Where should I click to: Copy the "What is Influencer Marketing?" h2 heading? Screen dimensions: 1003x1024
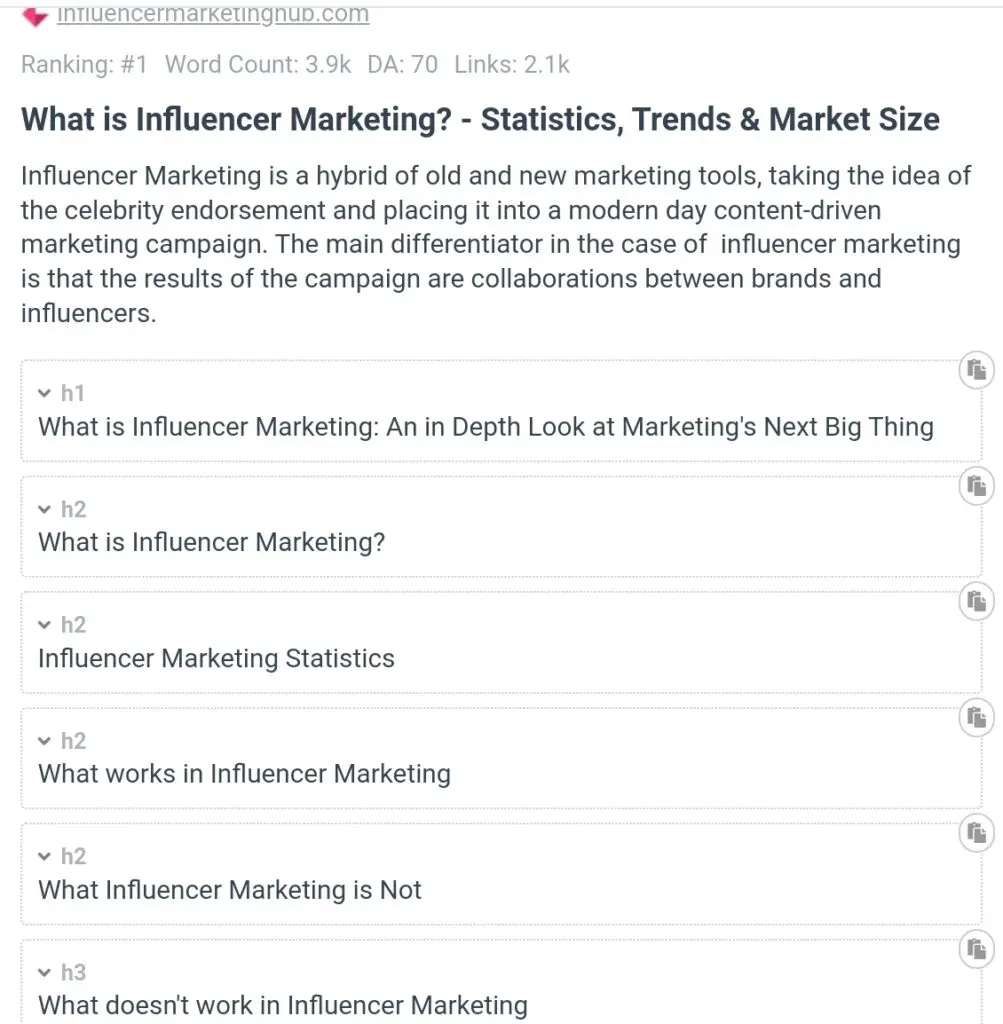[976, 486]
